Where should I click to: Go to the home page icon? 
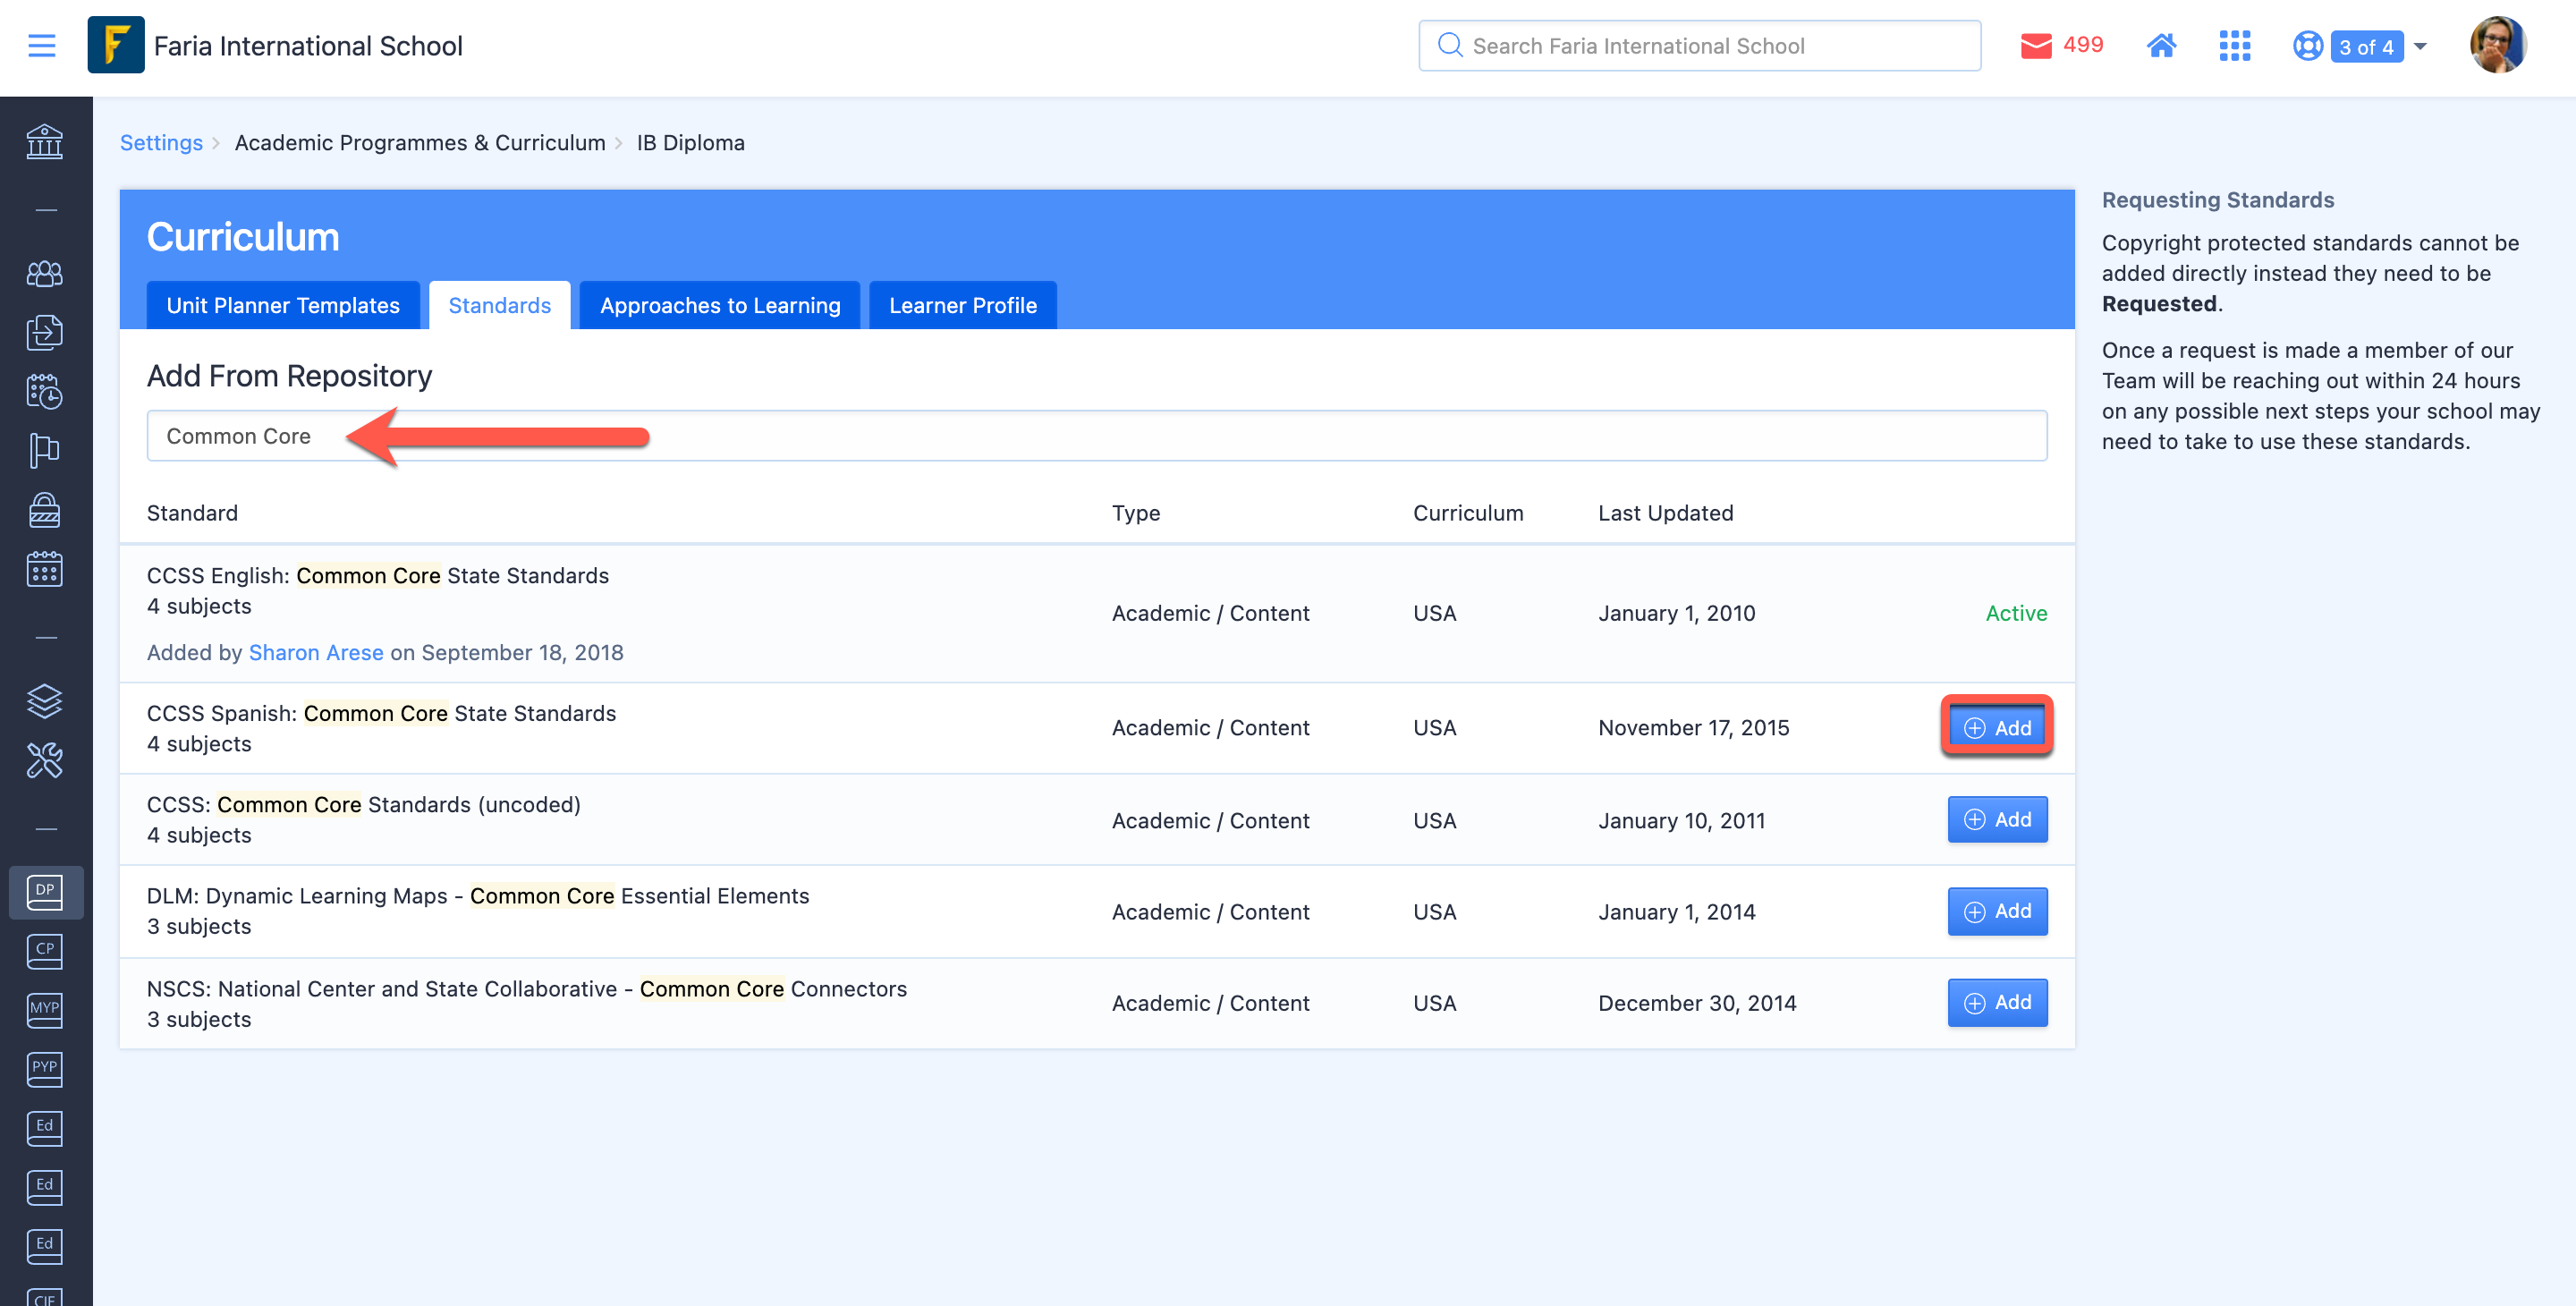(x=2161, y=46)
